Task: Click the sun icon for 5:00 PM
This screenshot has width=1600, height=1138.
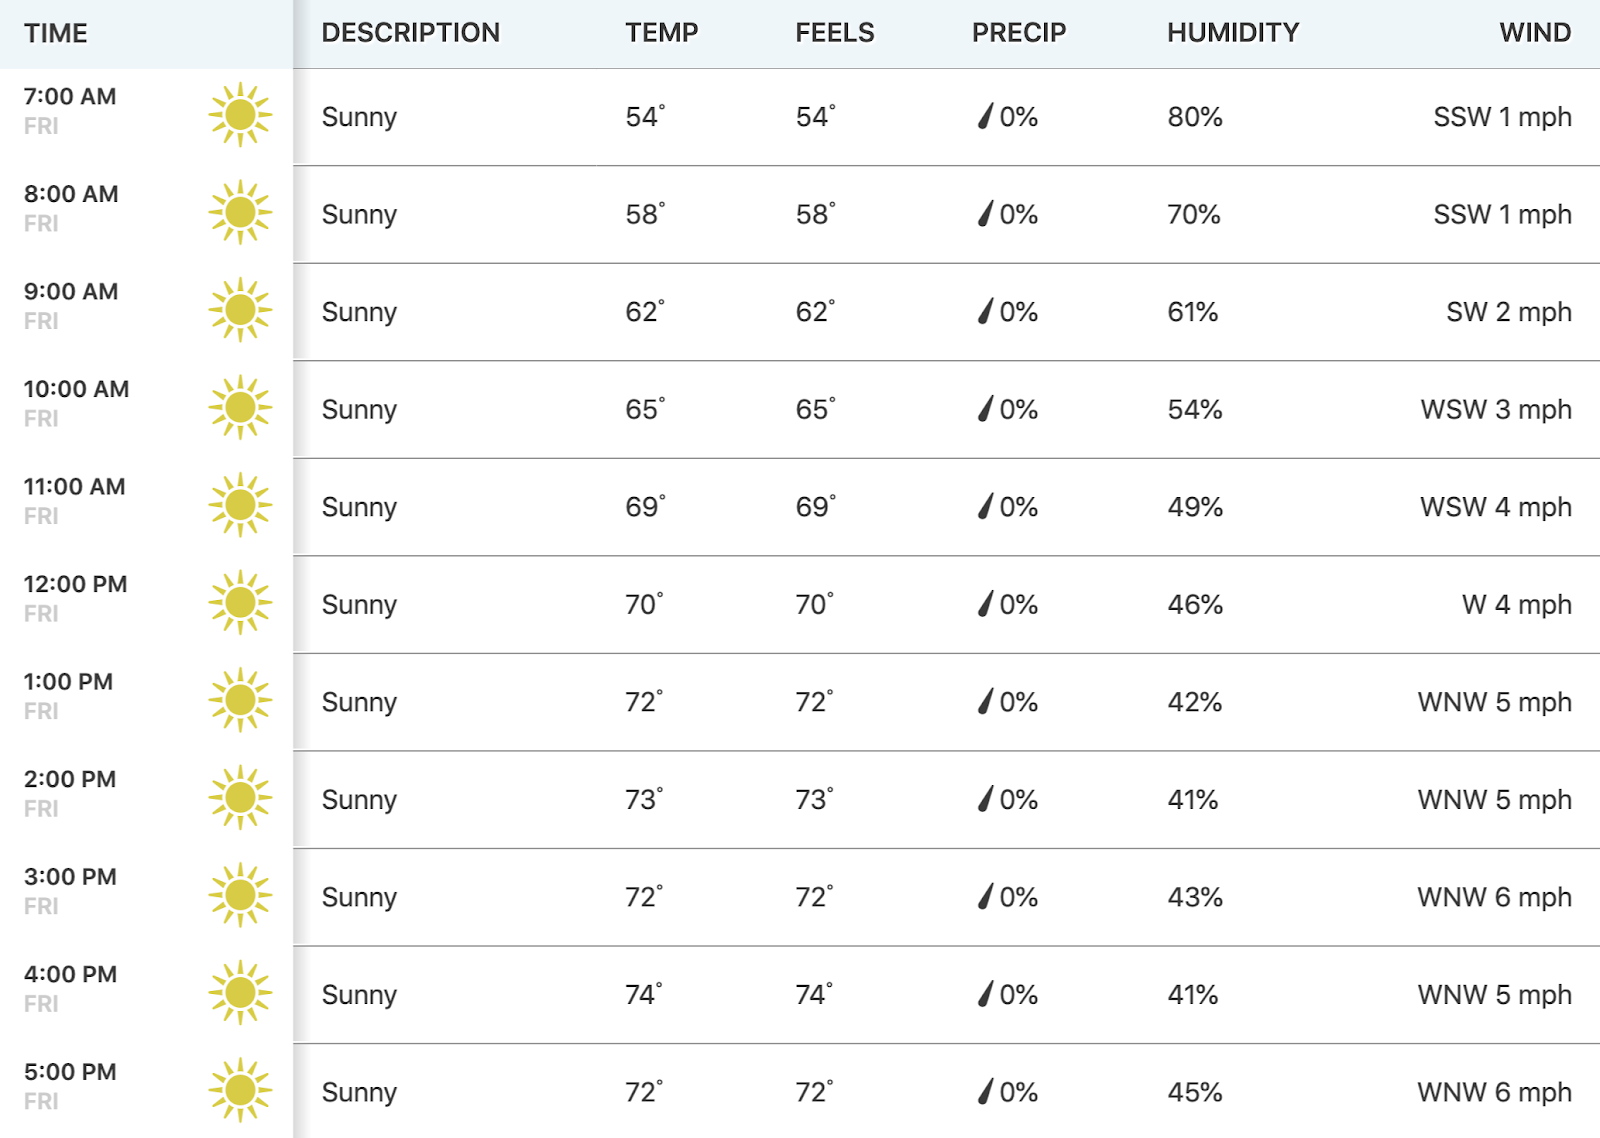Action: point(240,1090)
